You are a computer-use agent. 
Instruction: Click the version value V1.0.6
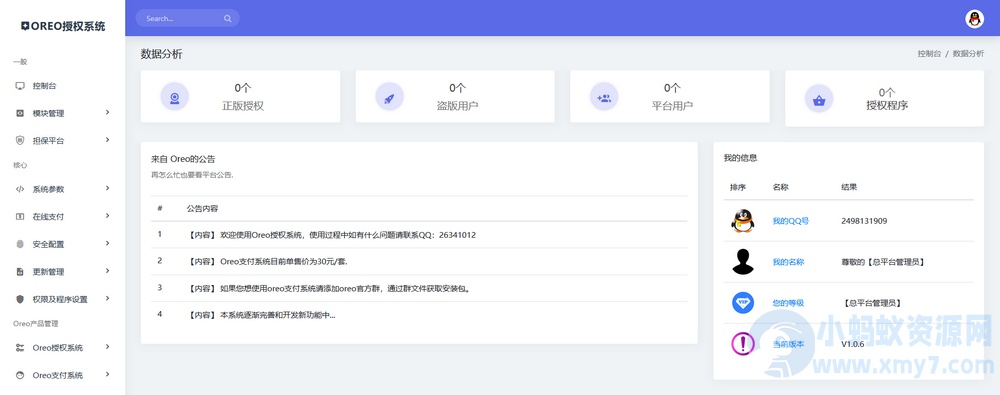point(853,344)
